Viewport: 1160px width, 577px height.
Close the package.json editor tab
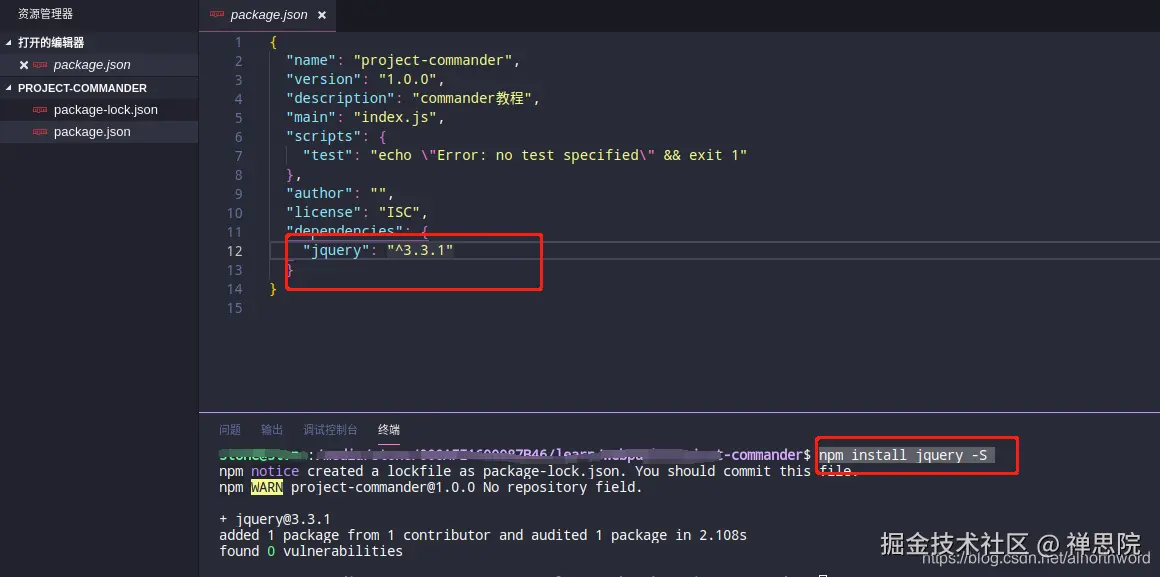(321, 15)
